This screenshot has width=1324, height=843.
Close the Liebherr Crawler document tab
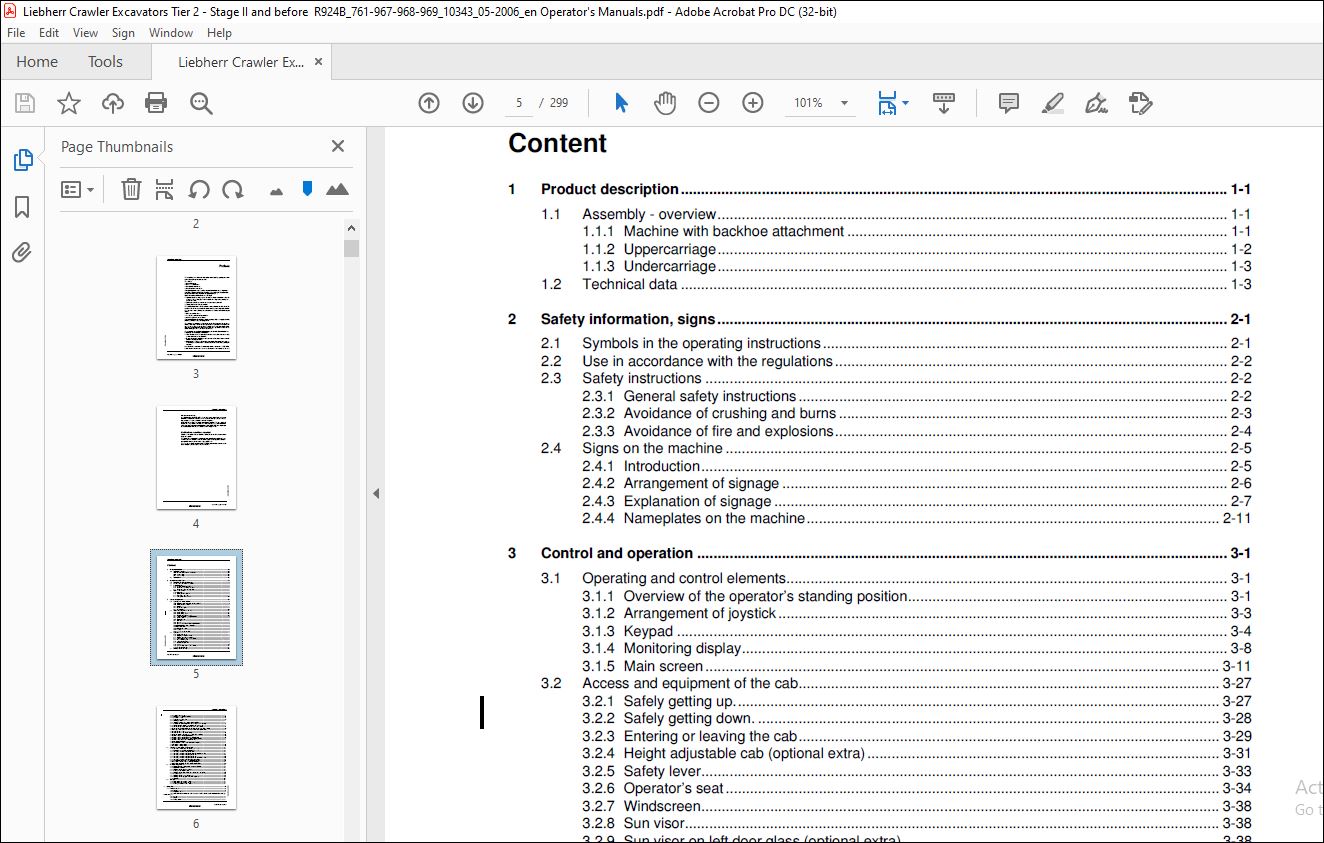(319, 61)
